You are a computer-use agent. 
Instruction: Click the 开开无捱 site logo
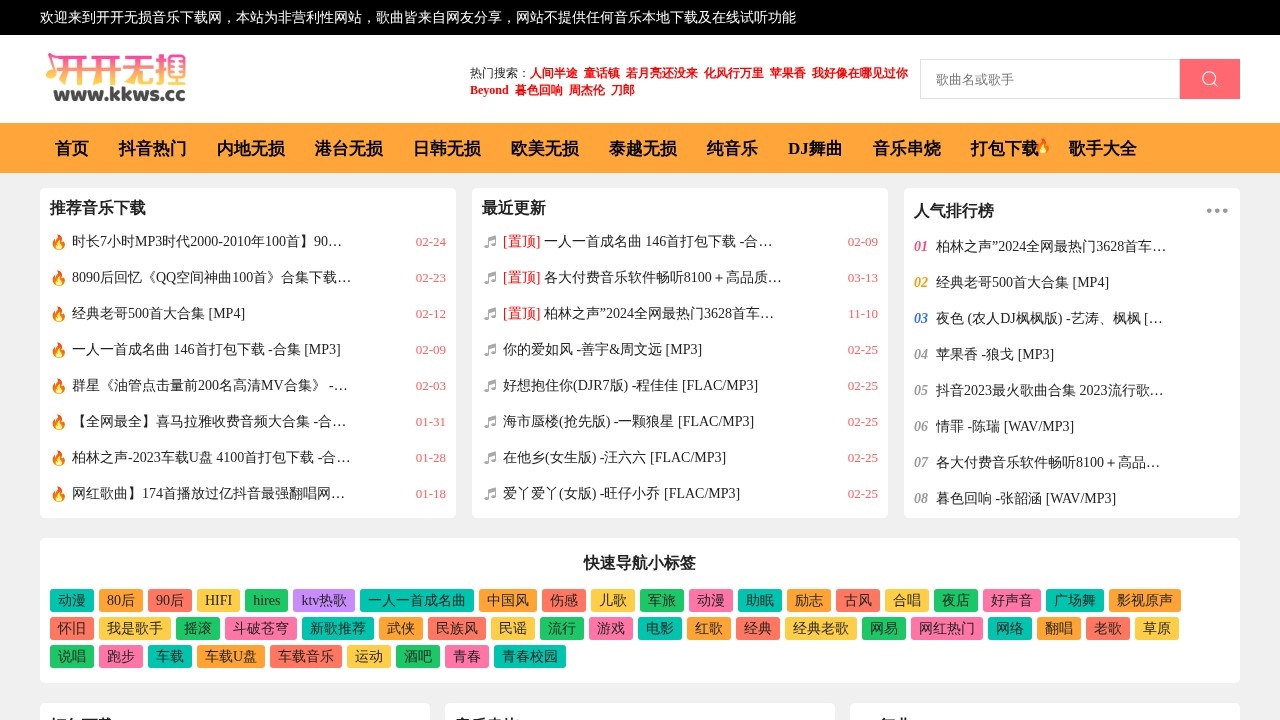coord(116,76)
